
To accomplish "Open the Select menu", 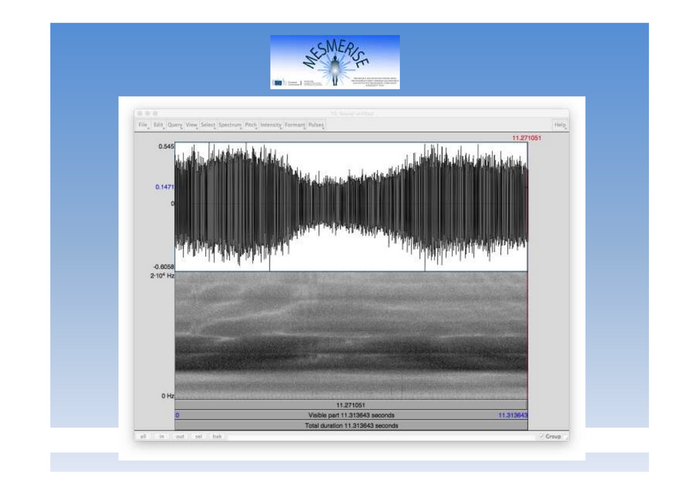I will 208,125.
